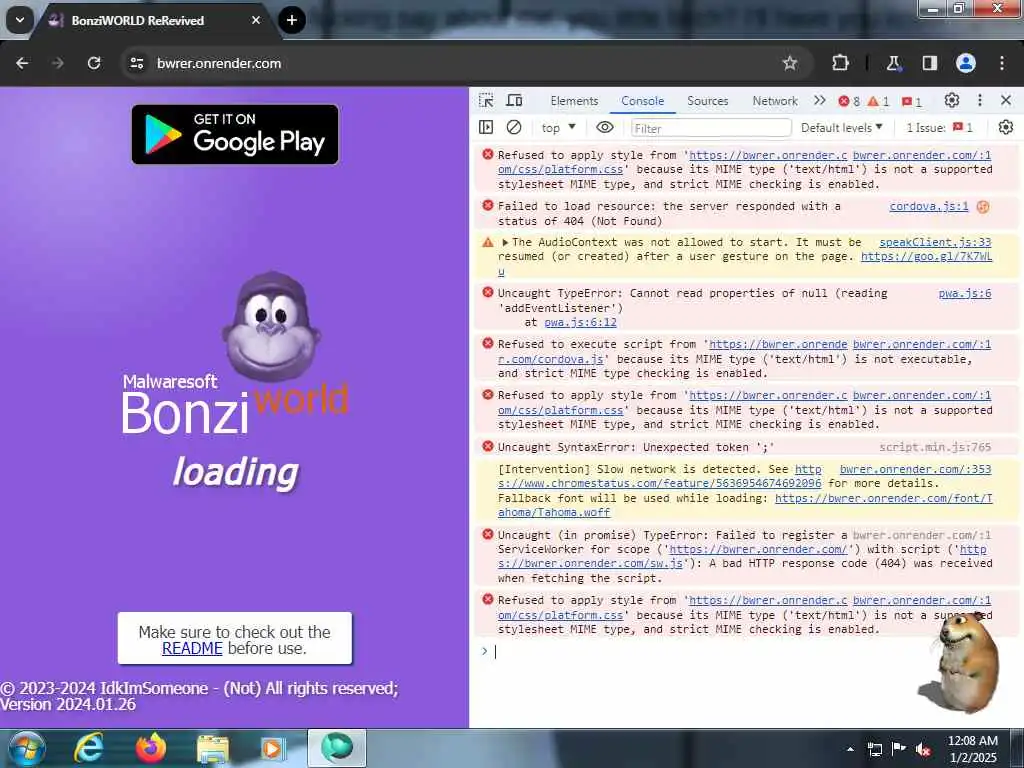Bookmark this page with the star icon
Viewport: 1024px width, 768px height.
tap(790, 63)
